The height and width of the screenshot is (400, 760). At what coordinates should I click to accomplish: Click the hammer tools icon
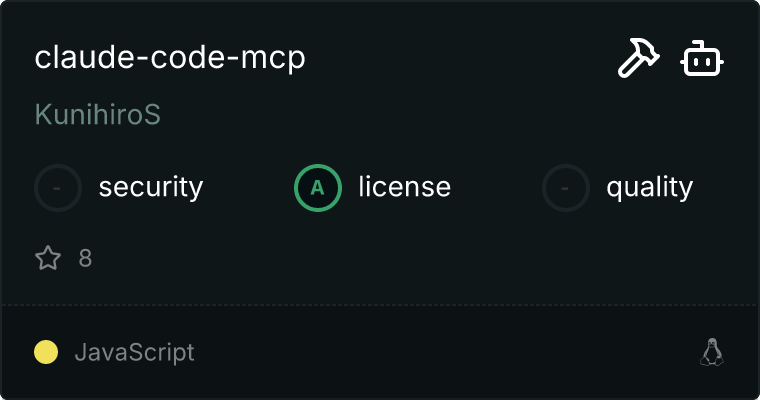[638, 58]
